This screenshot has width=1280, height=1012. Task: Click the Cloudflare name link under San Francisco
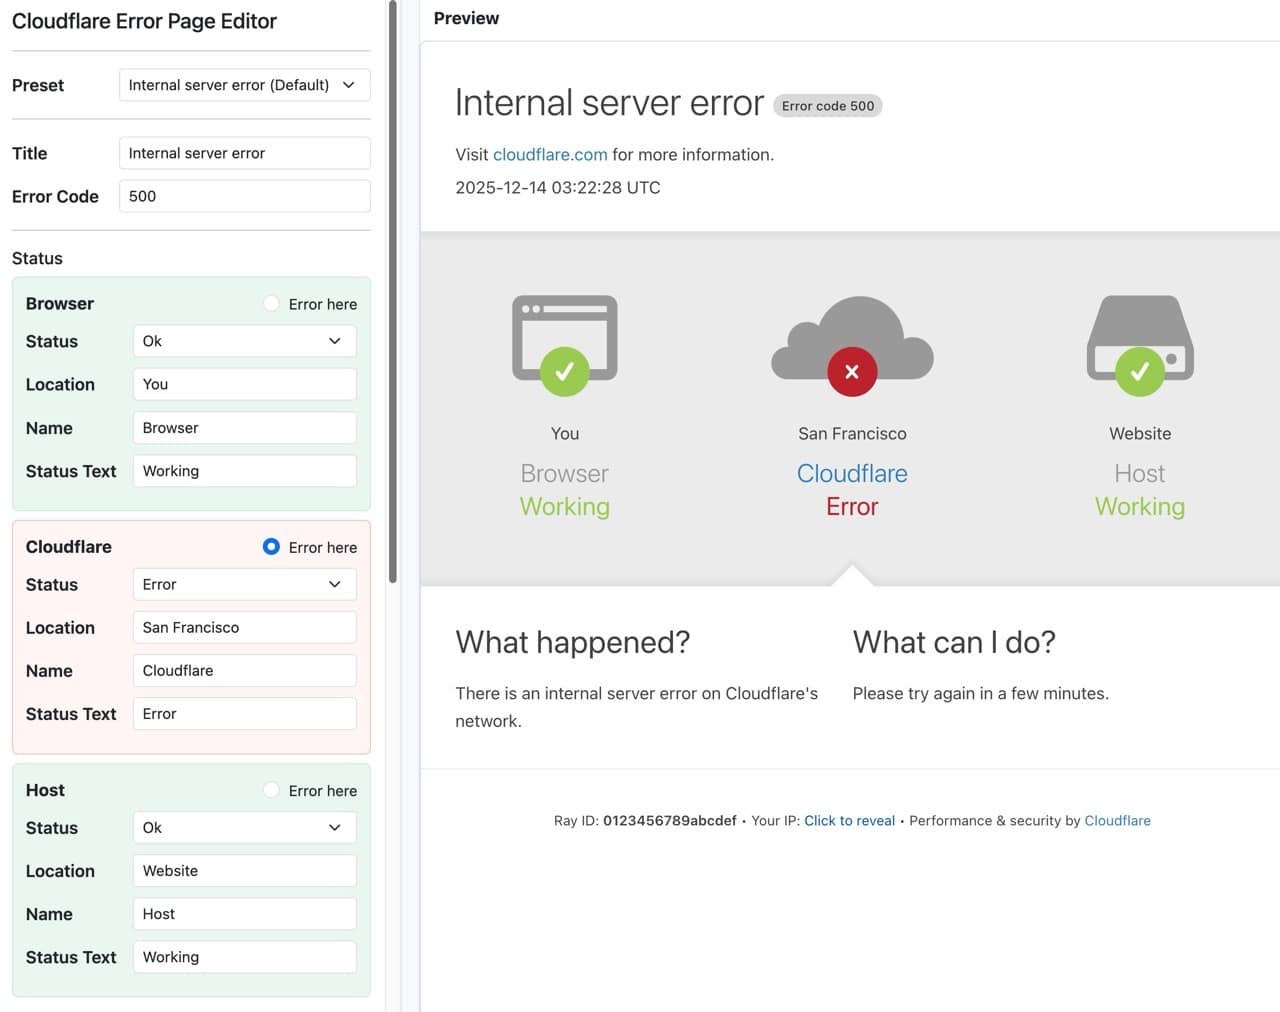[x=852, y=474]
